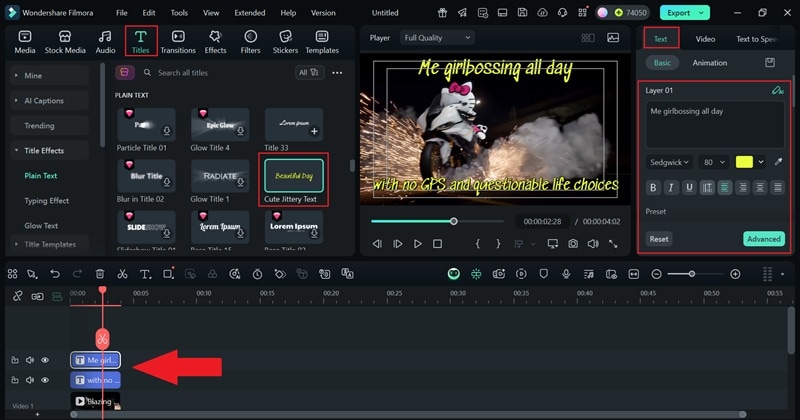
Task: Select the Trending category
Action: pyautogui.click(x=39, y=126)
